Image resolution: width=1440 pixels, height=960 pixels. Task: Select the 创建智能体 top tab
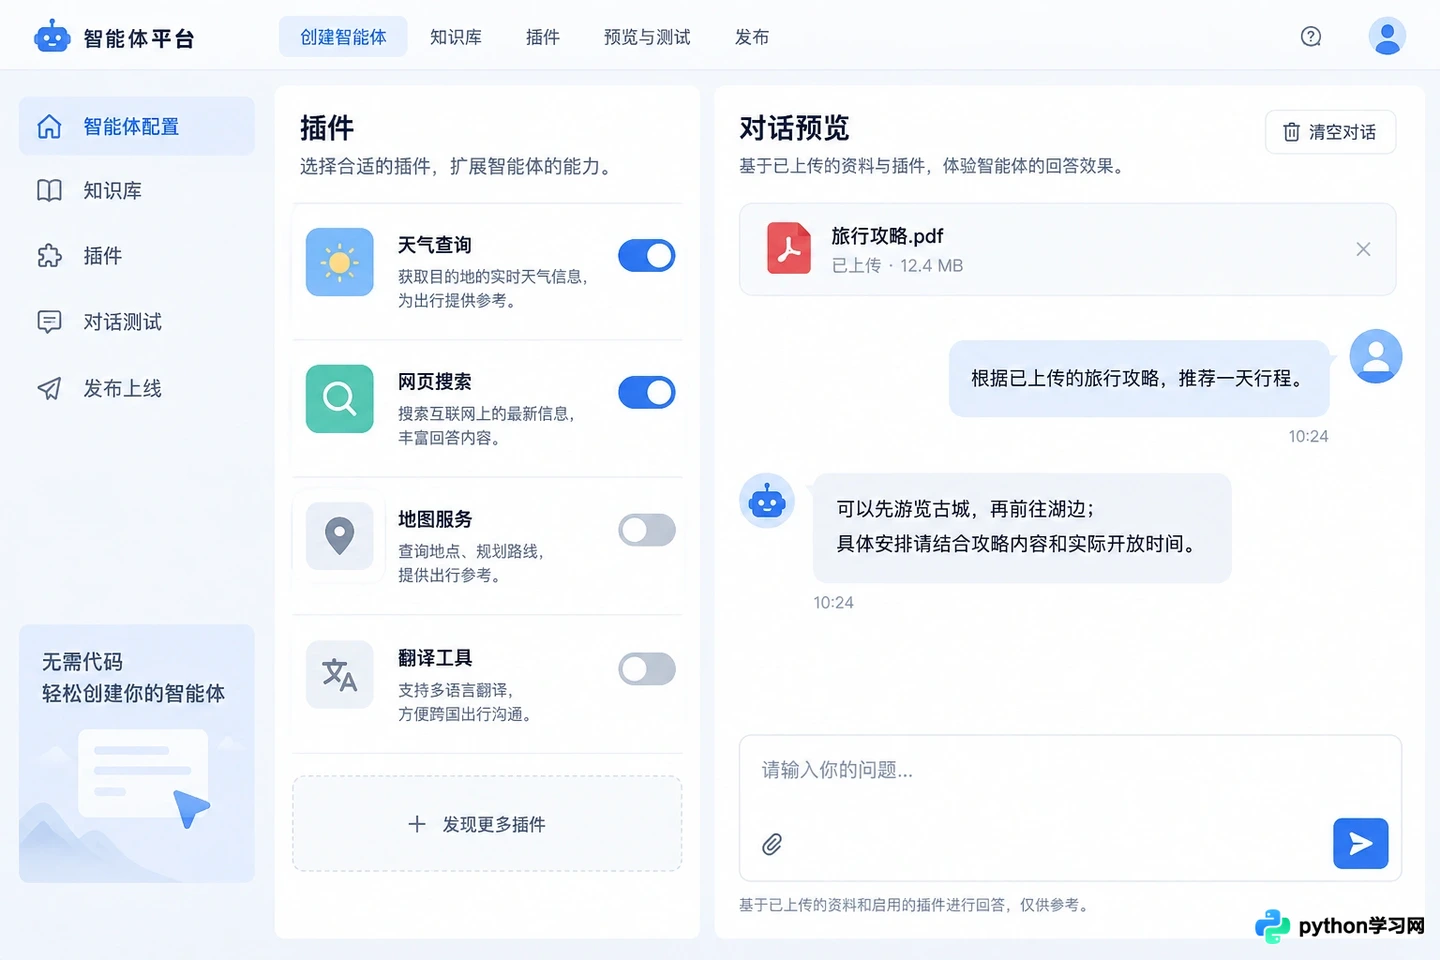pos(343,37)
